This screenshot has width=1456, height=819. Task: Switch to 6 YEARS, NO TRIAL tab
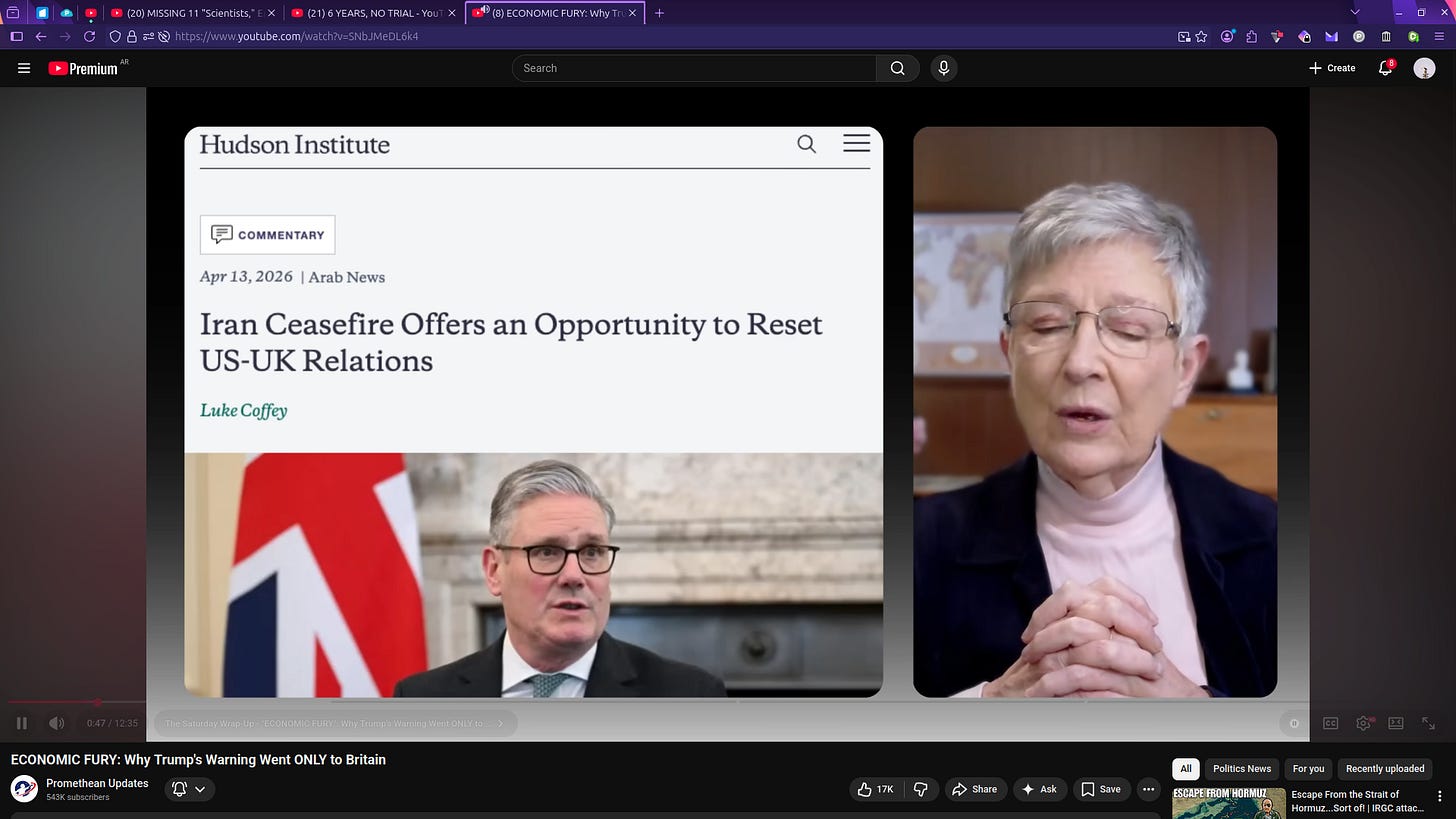point(374,13)
